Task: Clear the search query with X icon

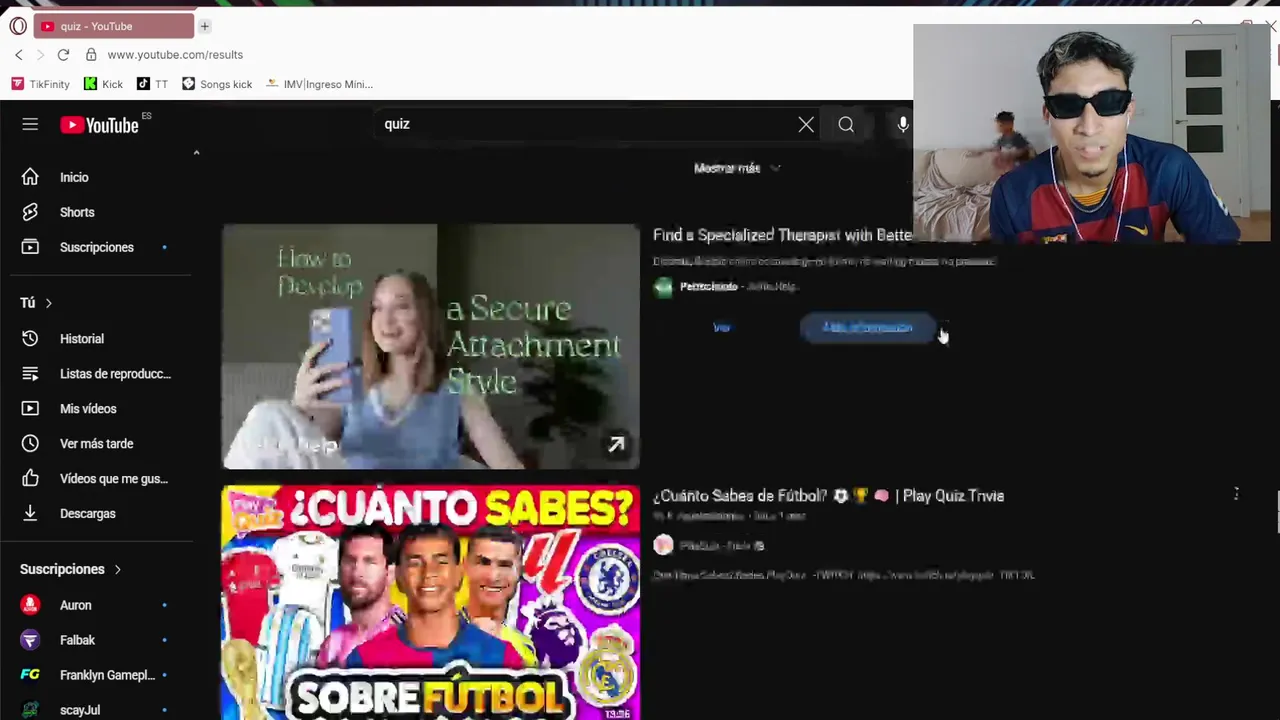Action: click(x=806, y=124)
